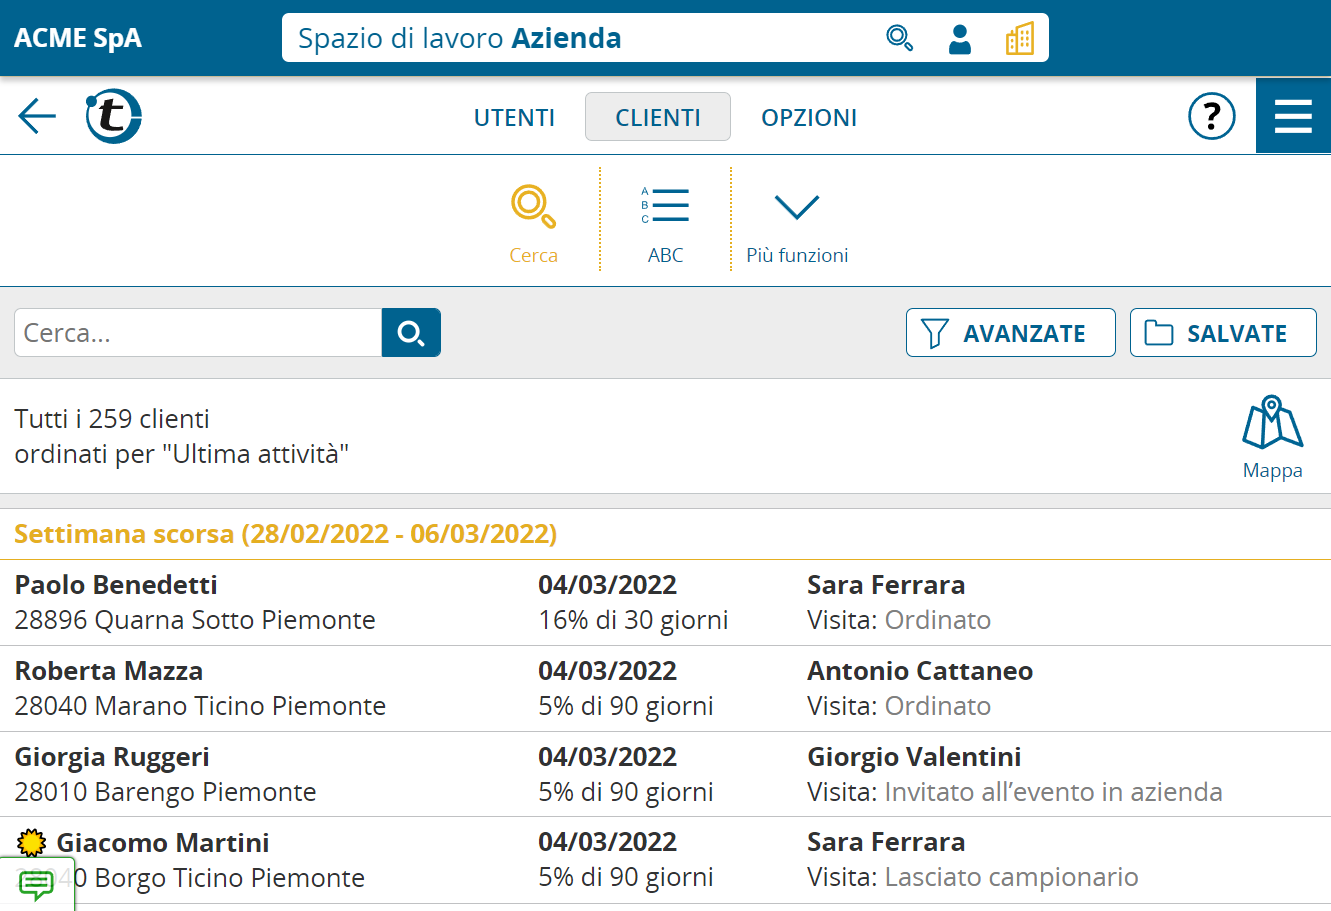Select the CLIENTI tab
Screen dimensions: 1331x911
click(x=657, y=117)
